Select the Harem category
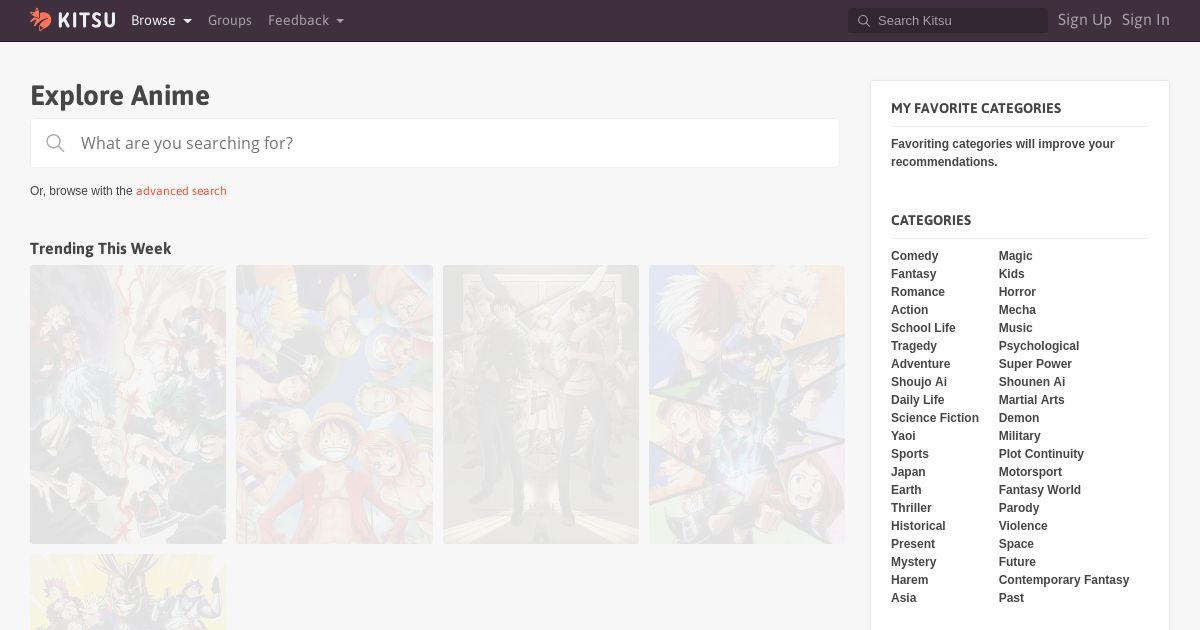 point(909,580)
